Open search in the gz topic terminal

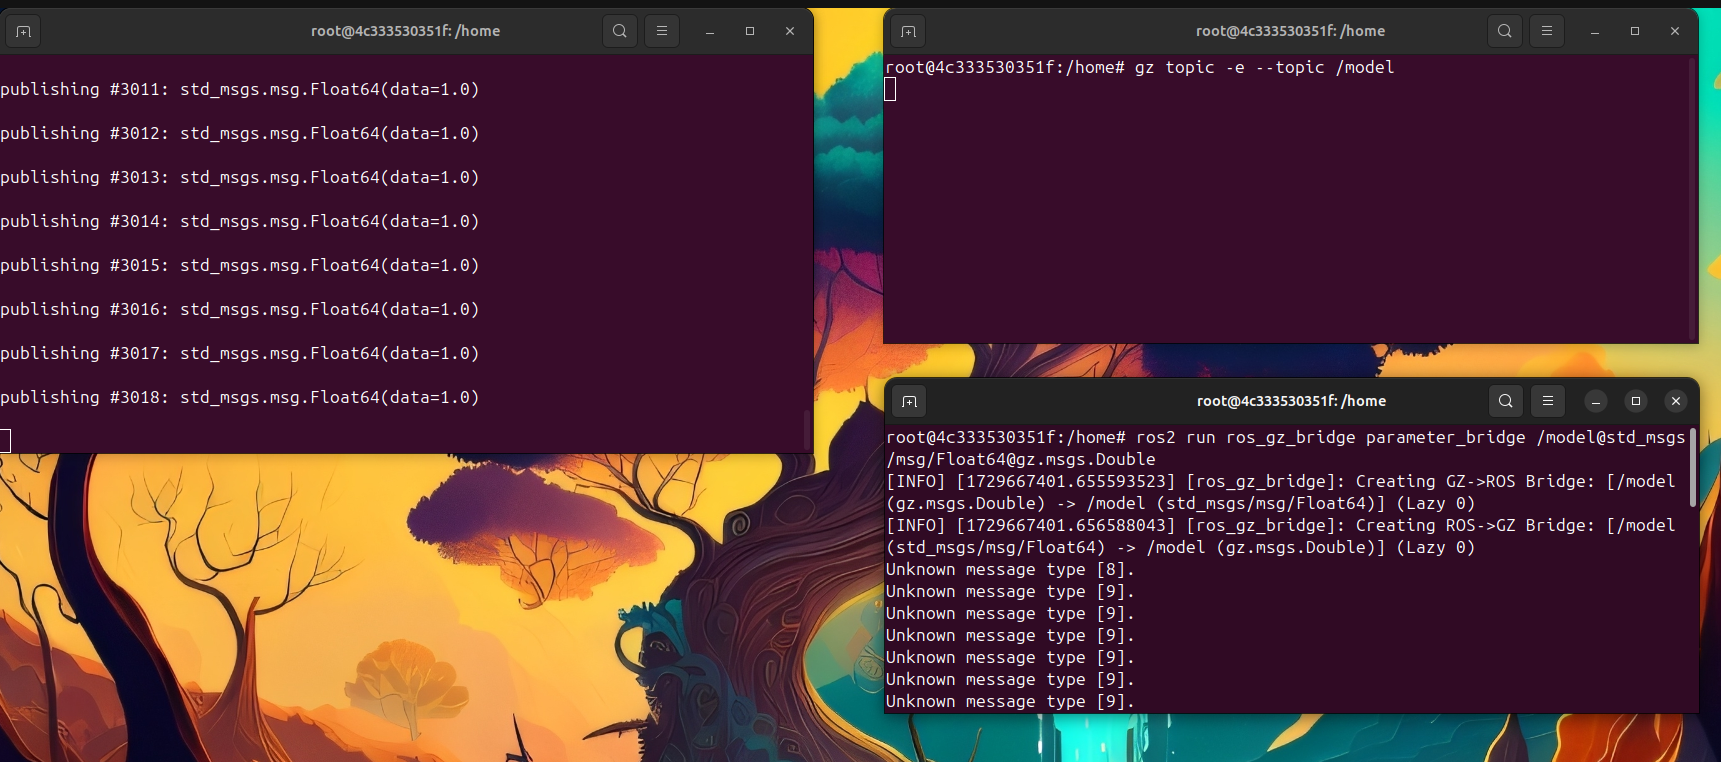1505,31
